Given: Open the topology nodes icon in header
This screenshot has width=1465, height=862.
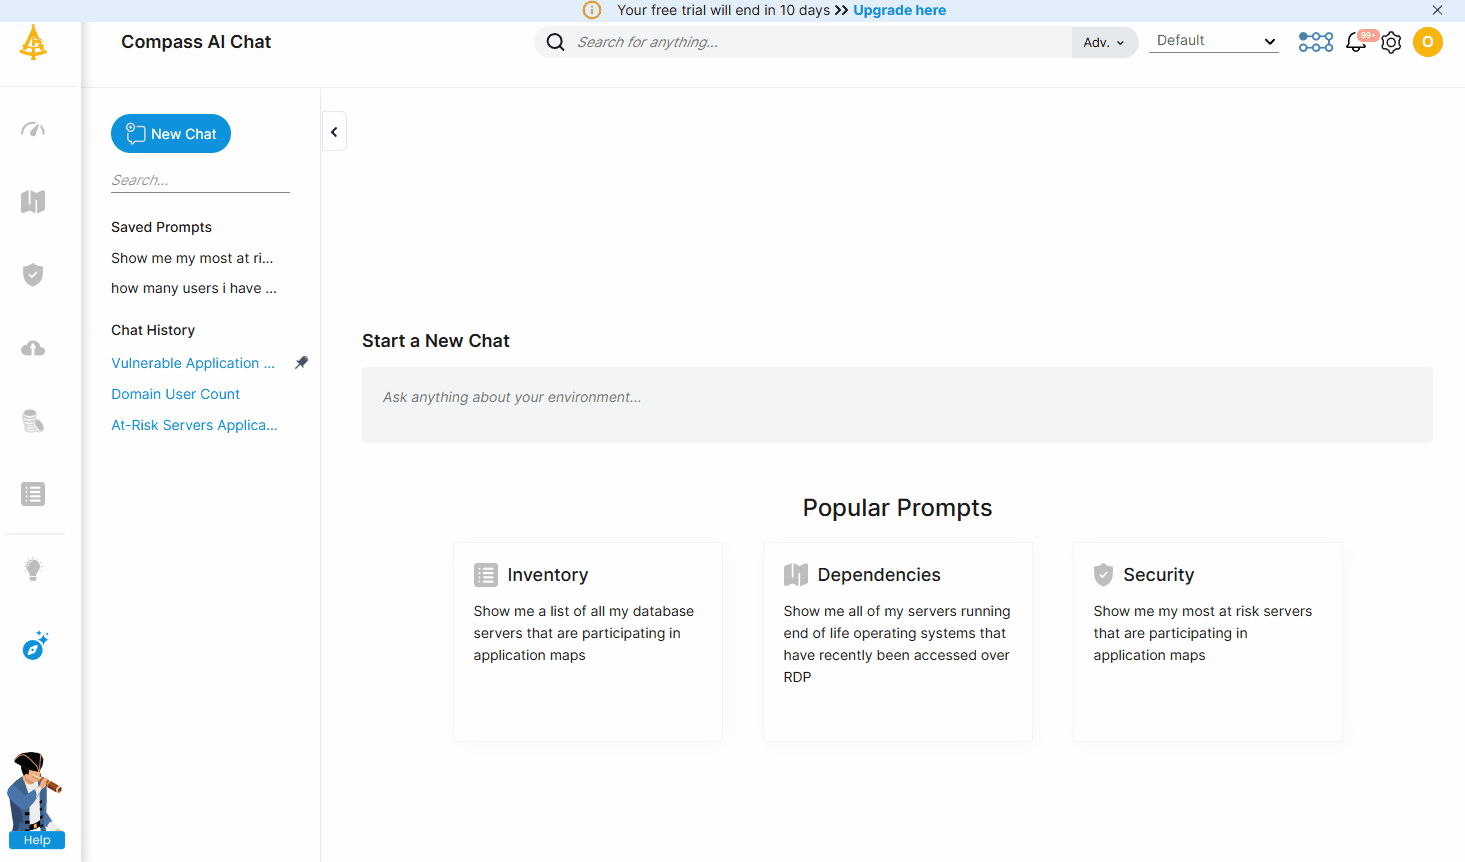Looking at the screenshot, I should click(1316, 42).
